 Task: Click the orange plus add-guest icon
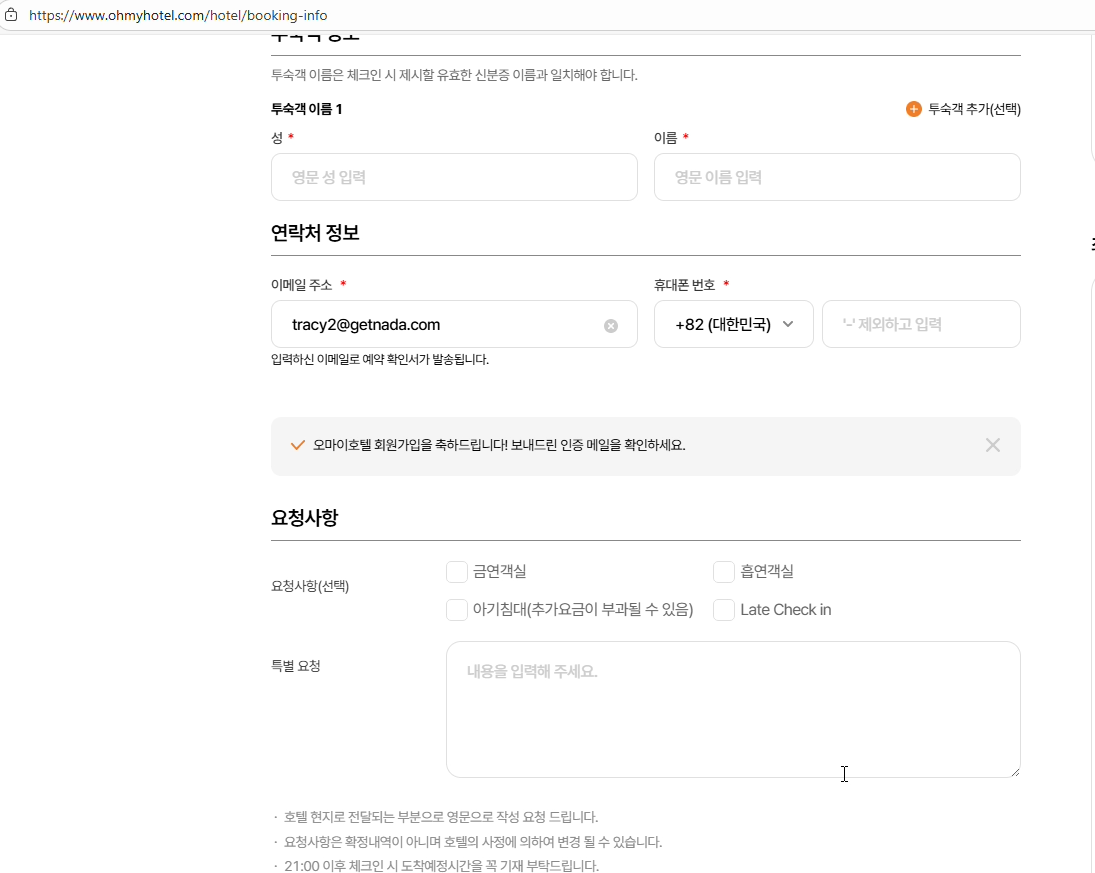[x=913, y=109]
